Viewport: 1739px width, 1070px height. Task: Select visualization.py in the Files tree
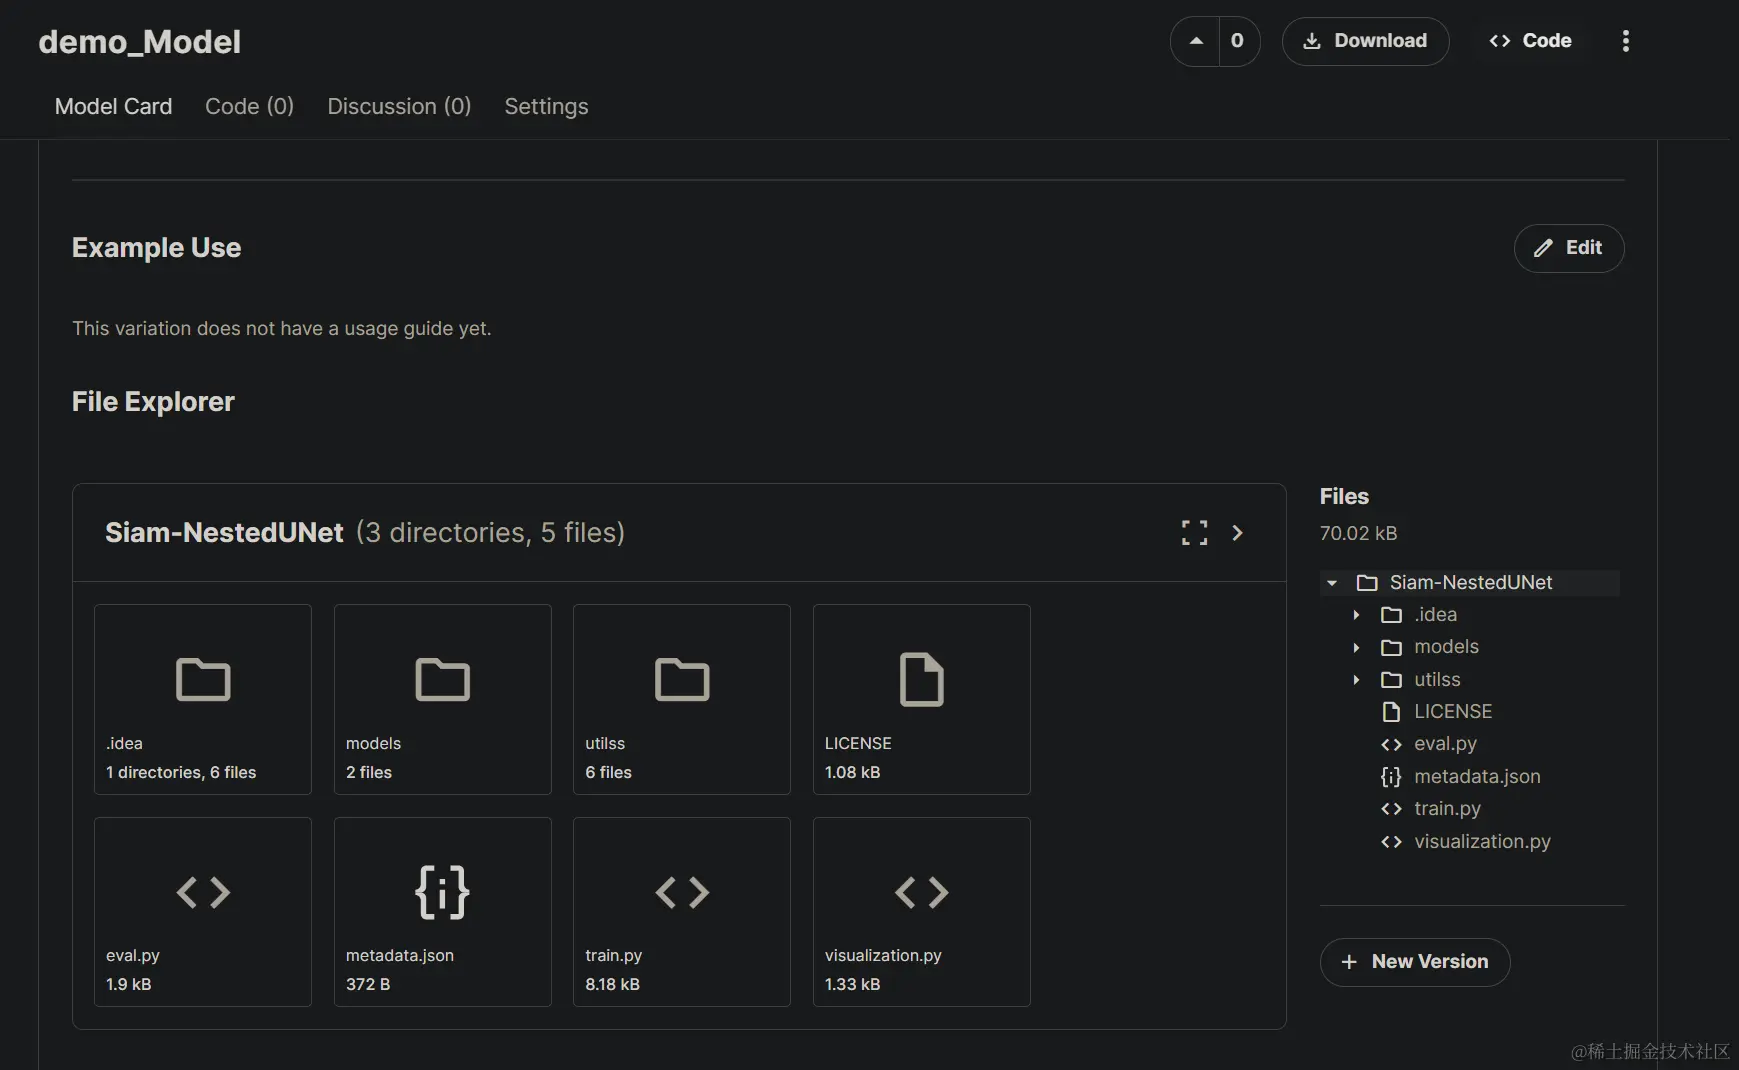tap(1482, 842)
